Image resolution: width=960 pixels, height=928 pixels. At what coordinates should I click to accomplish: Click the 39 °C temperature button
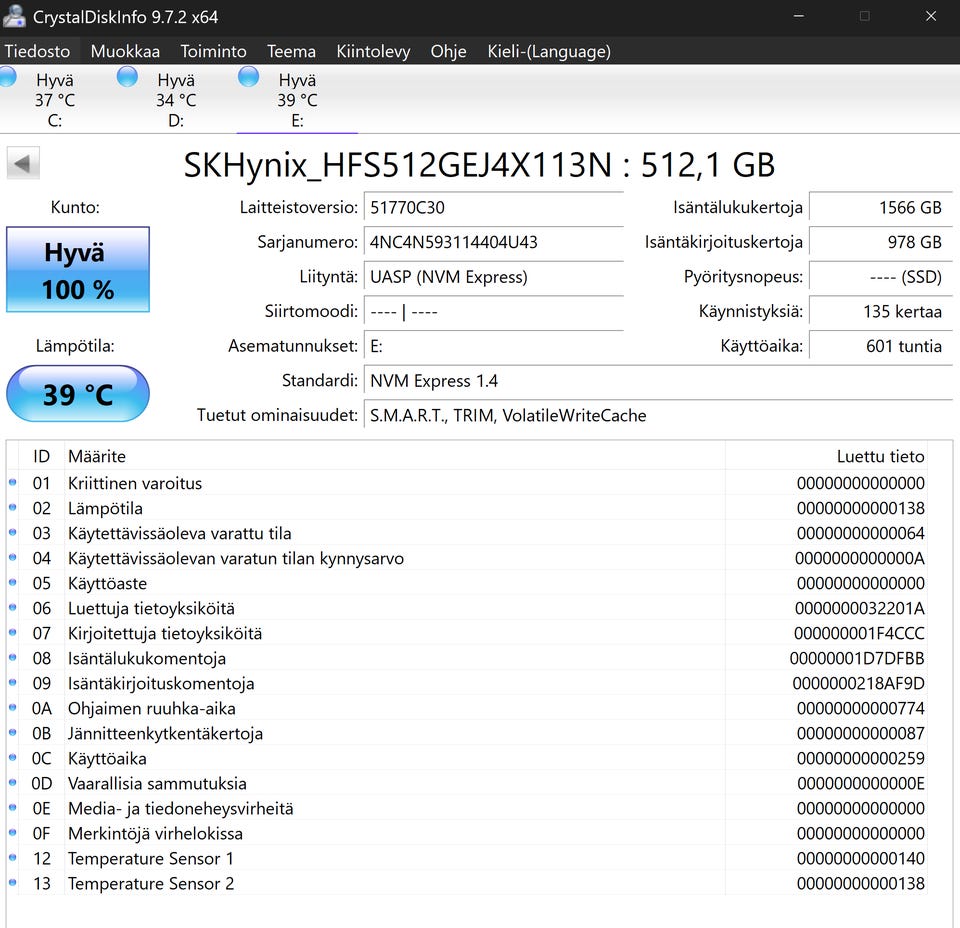tap(78, 394)
